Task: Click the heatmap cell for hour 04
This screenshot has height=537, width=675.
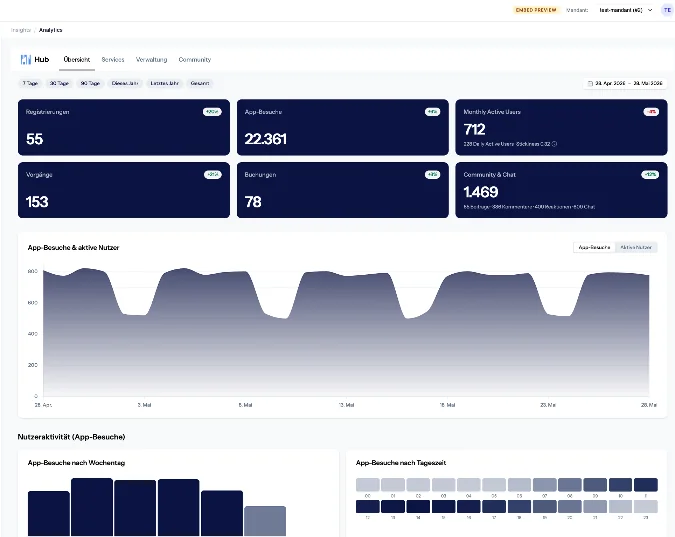Action: click(x=469, y=484)
